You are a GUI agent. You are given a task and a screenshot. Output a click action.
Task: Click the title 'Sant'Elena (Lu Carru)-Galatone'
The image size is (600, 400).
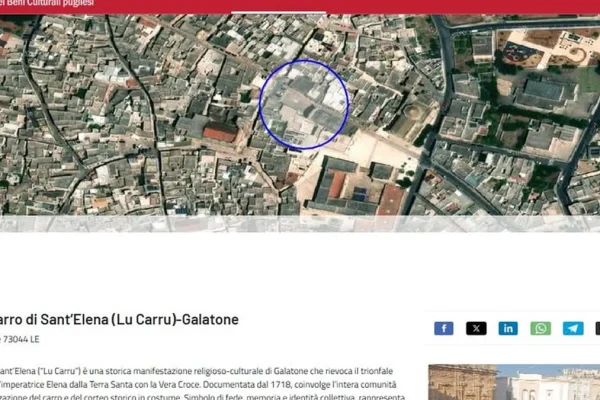[x=139, y=319]
